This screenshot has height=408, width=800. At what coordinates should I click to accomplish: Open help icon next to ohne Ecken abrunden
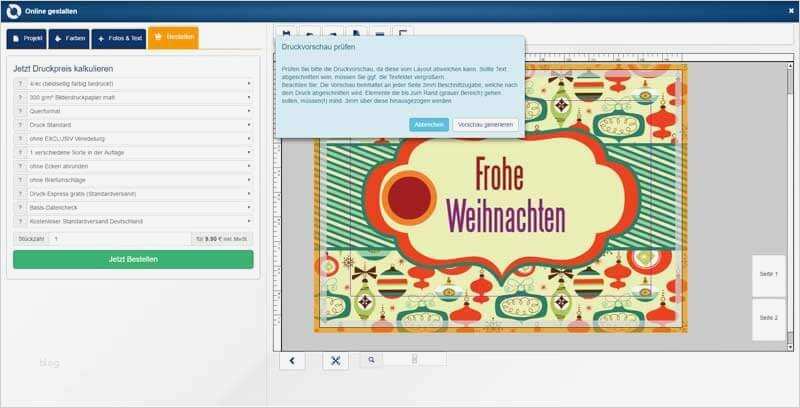pos(20,166)
